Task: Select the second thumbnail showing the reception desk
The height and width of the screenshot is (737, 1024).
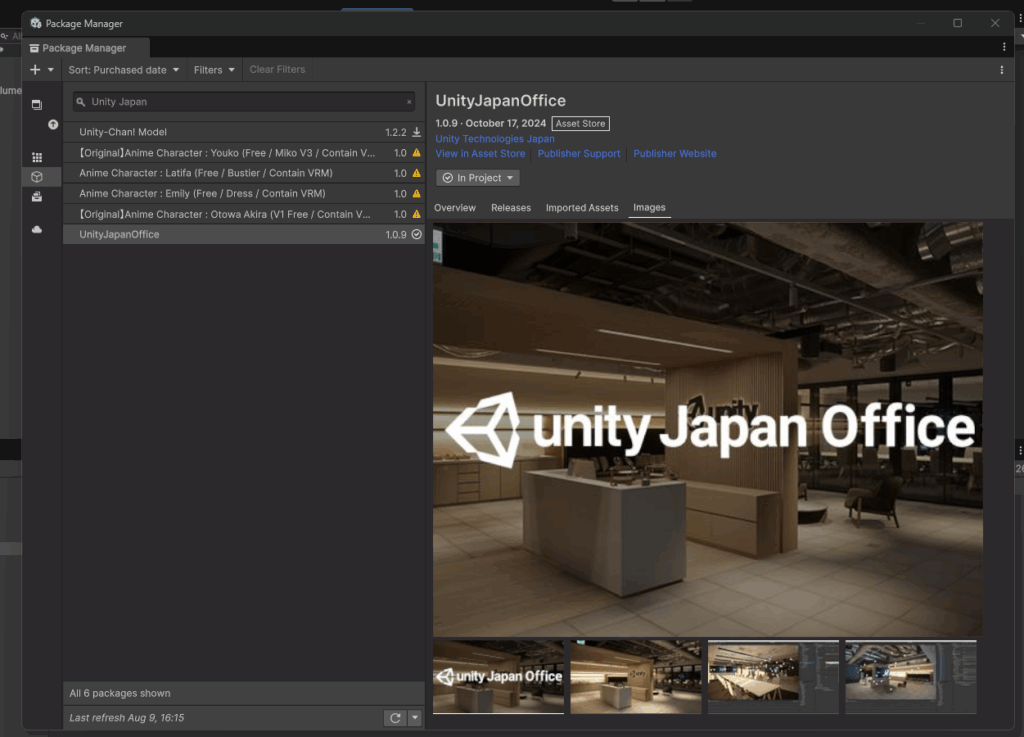Action: pyautogui.click(x=635, y=676)
